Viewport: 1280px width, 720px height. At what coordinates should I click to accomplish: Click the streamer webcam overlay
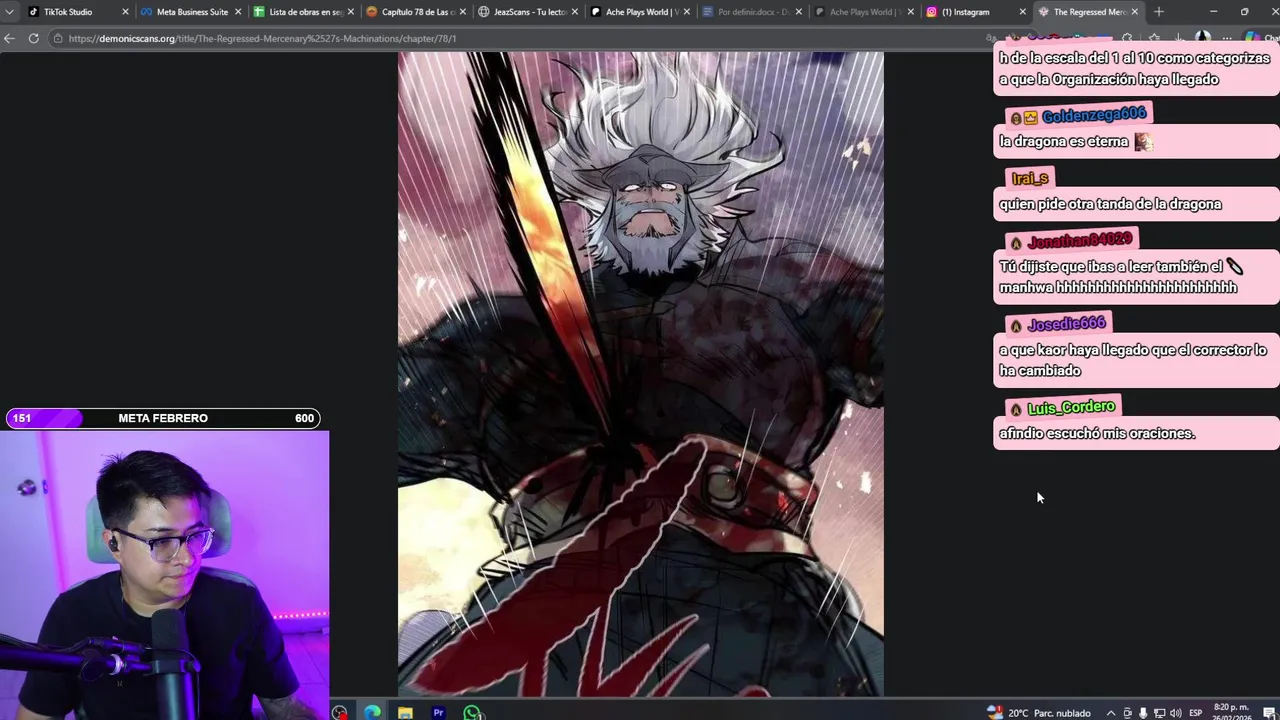pyautogui.click(x=164, y=575)
